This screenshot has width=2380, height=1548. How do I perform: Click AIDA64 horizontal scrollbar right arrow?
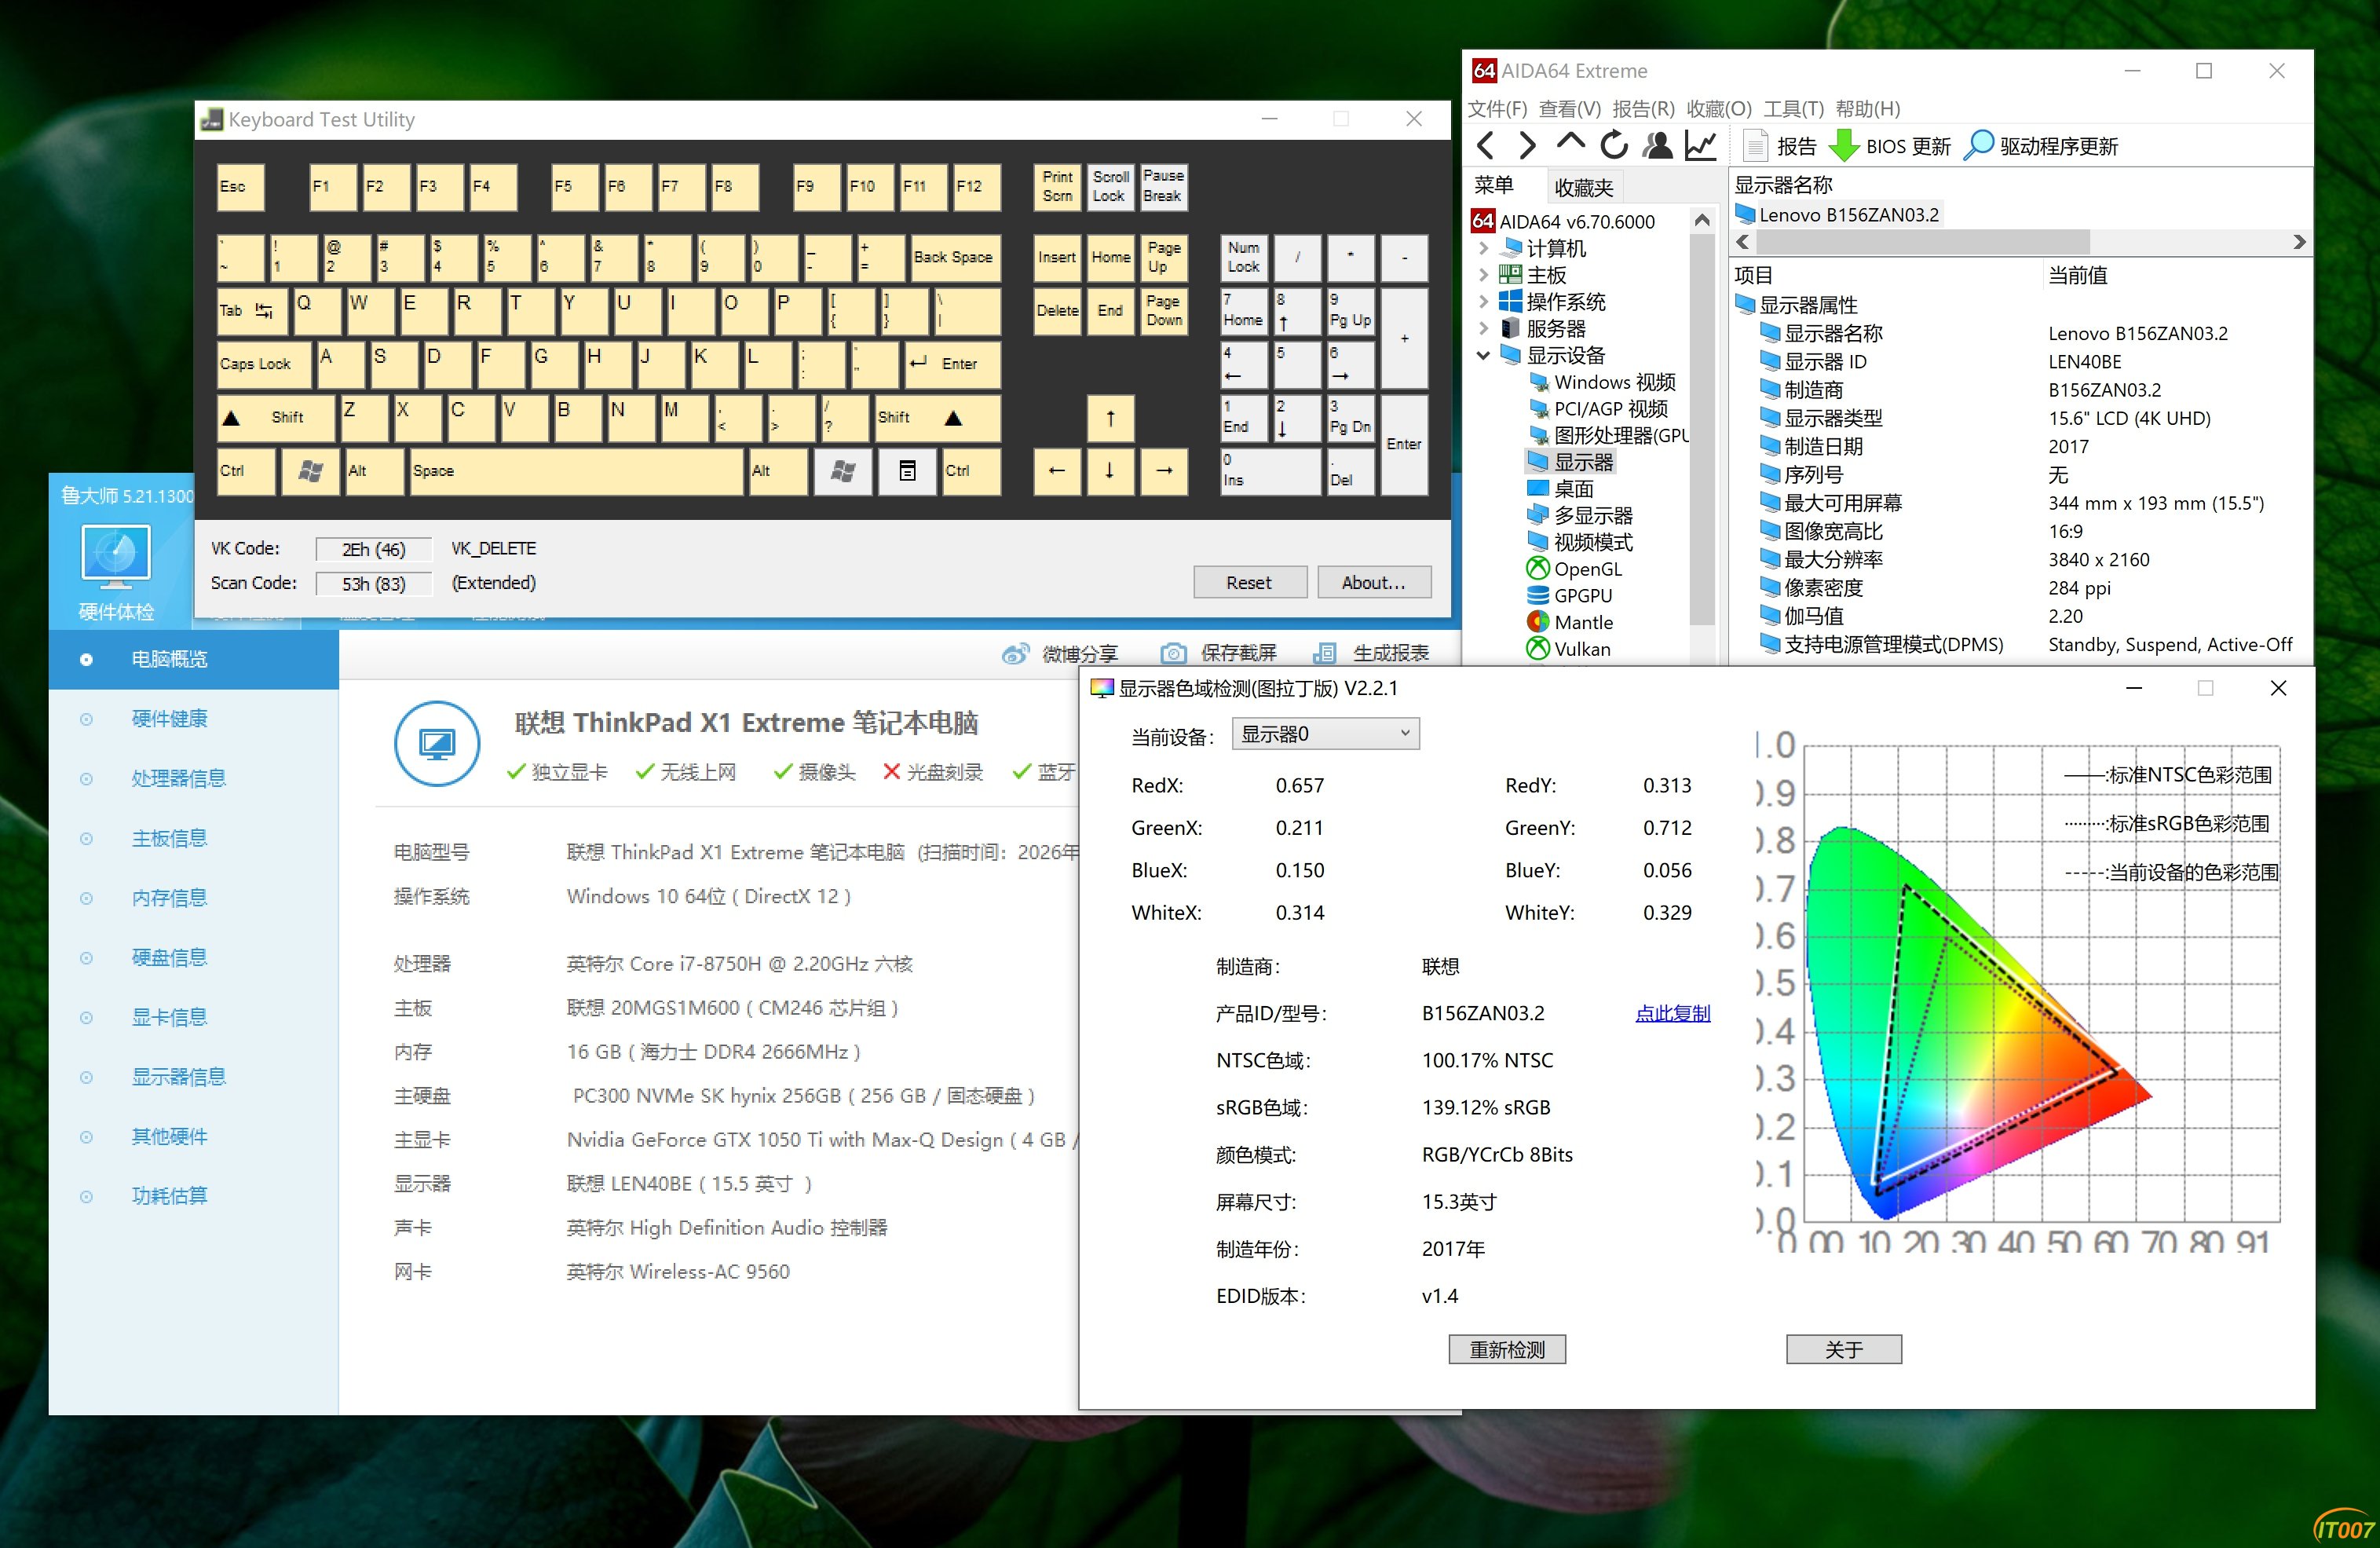(2299, 242)
